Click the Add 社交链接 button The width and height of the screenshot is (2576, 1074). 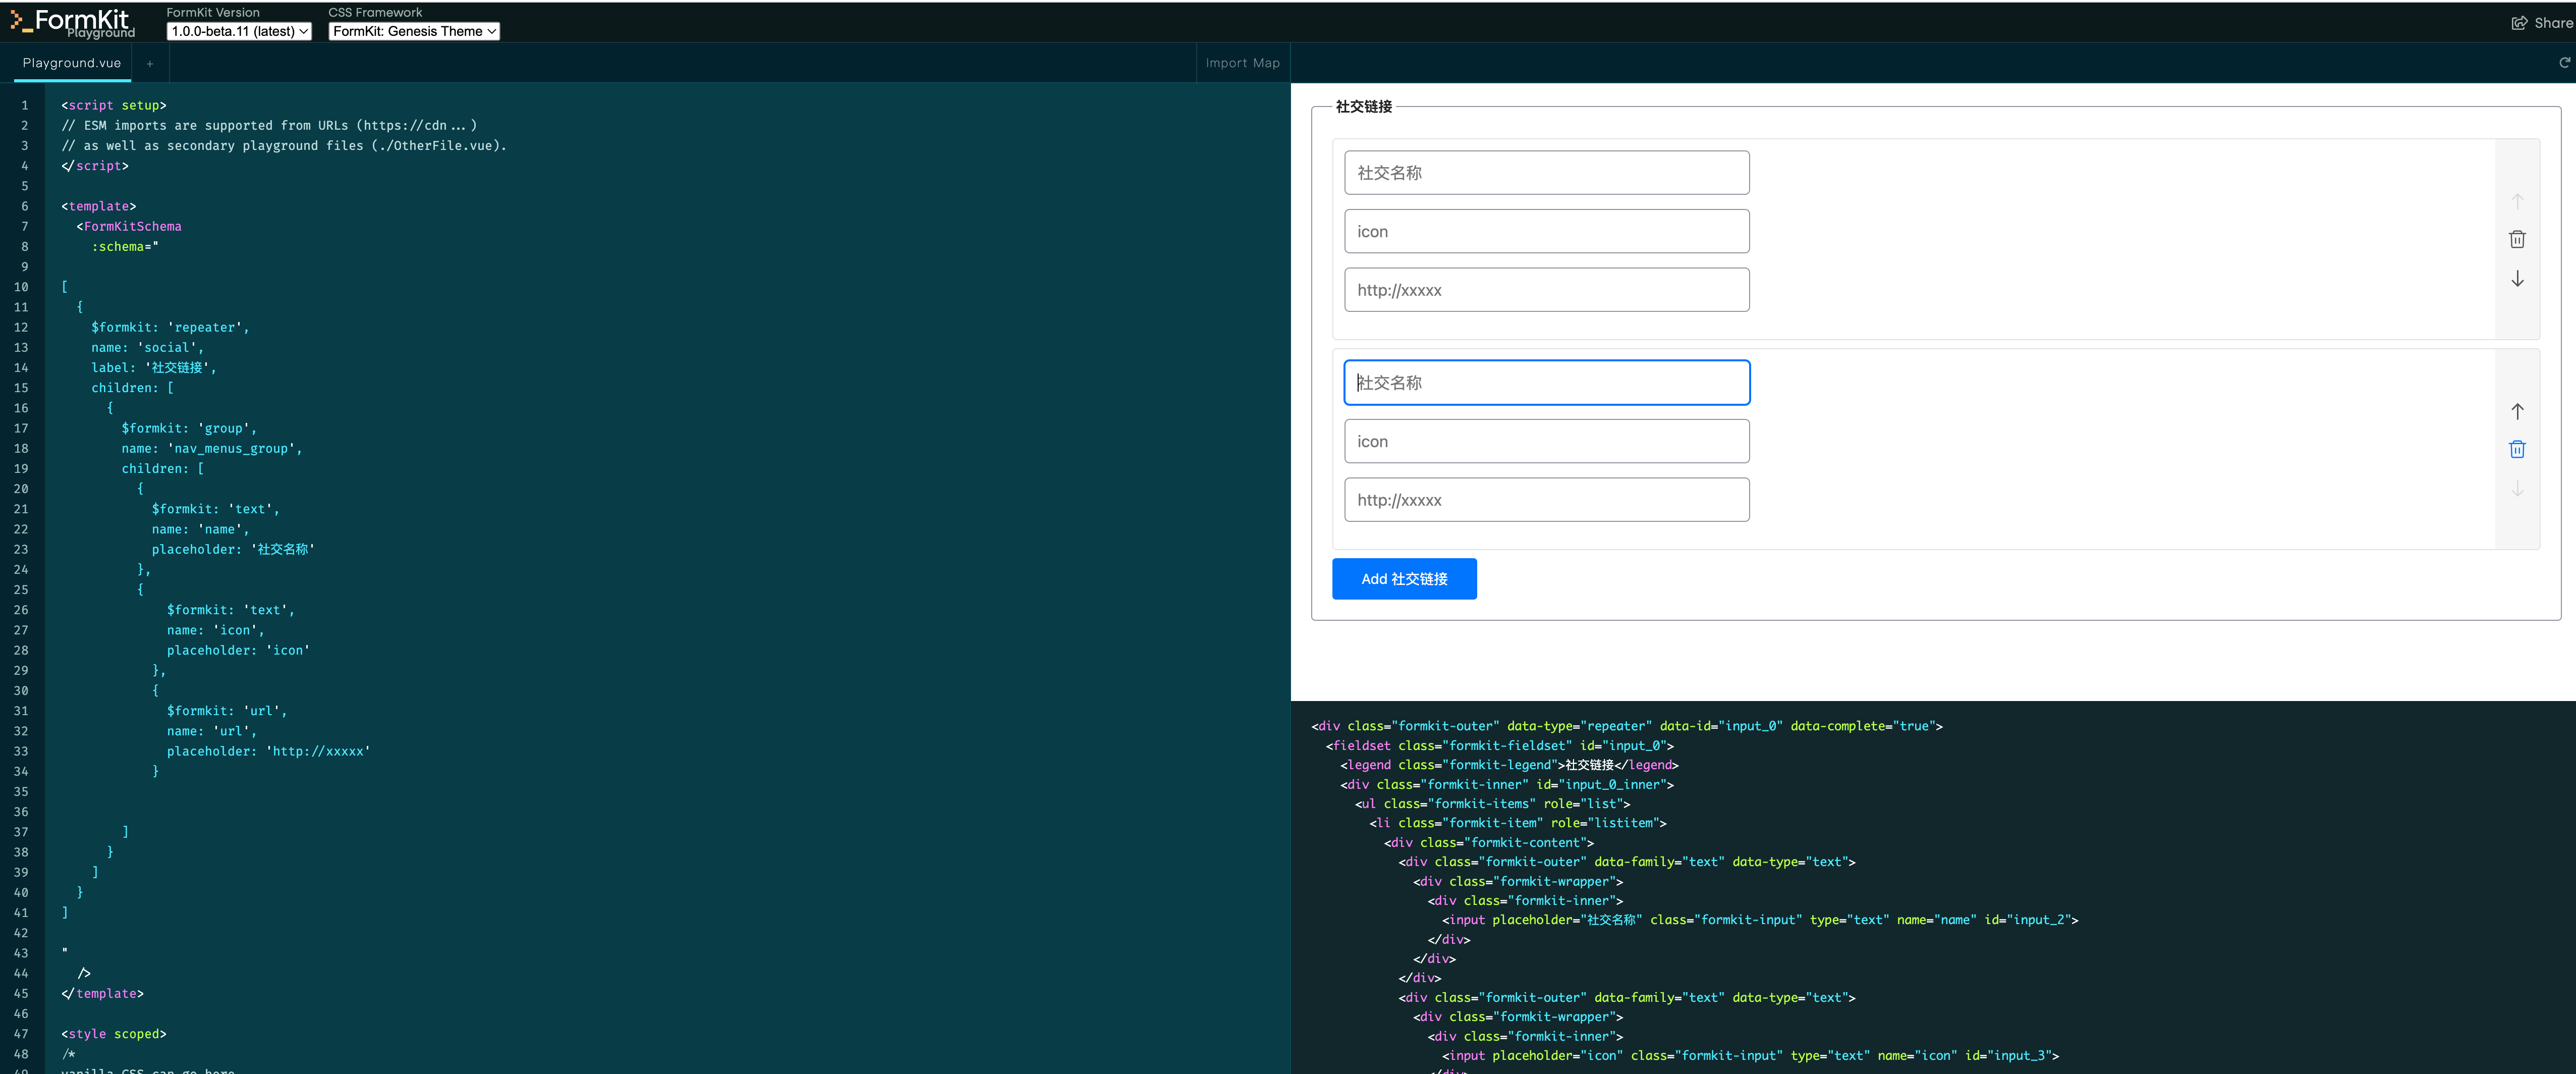coord(1403,579)
